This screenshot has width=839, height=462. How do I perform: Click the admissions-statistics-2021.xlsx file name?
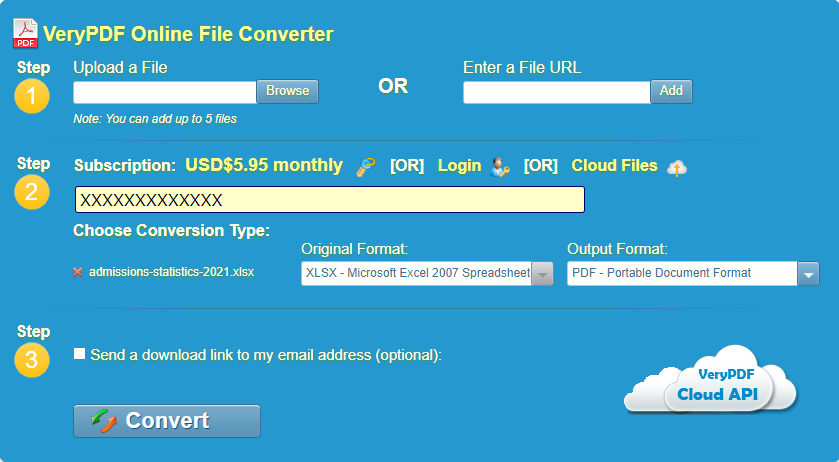pyautogui.click(x=171, y=272)
